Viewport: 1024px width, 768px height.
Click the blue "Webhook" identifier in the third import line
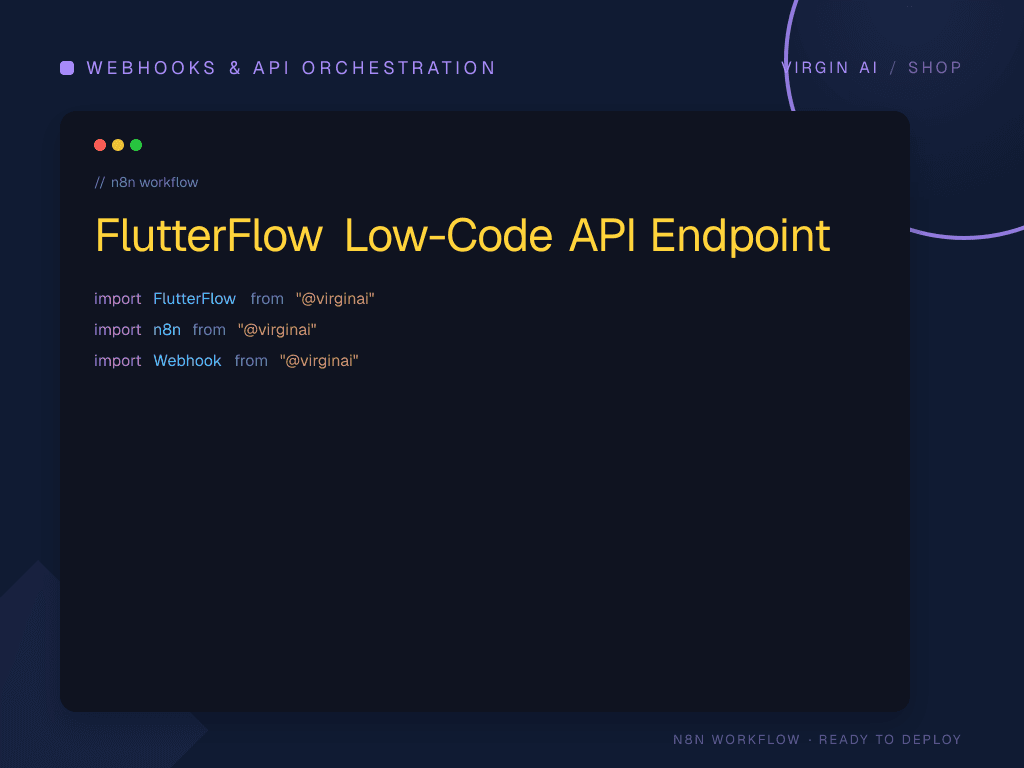(x=187, y=360)
